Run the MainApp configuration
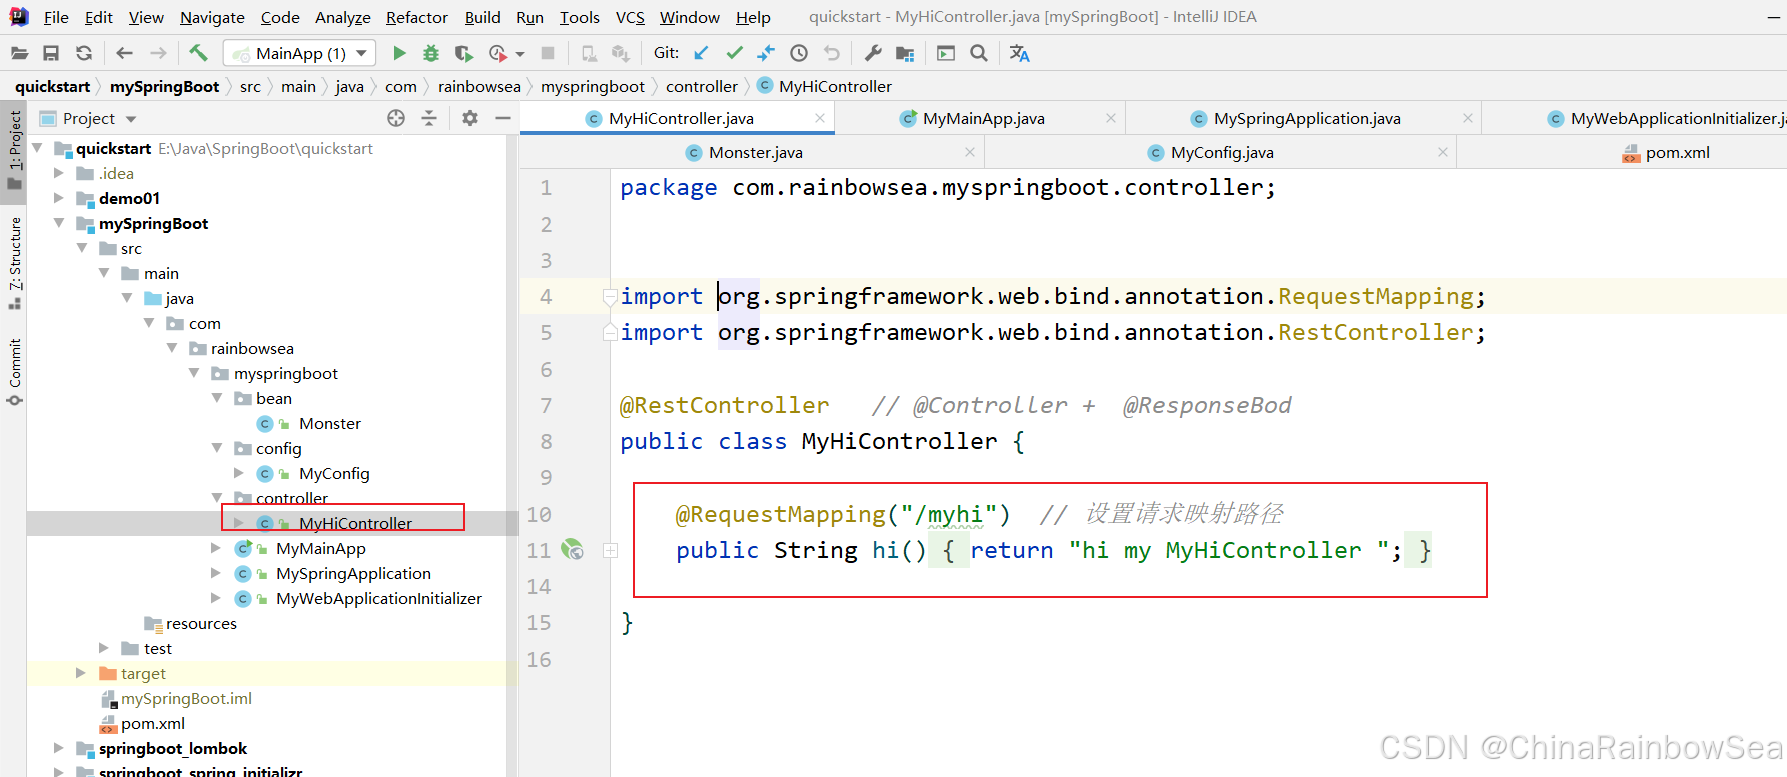Screen dimensions: 1787x777 click(x=399, y=53)
